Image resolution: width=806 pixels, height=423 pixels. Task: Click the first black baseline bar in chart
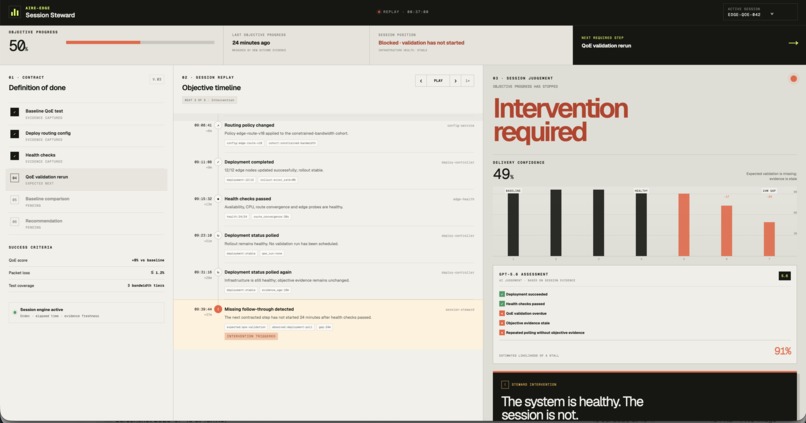coord(513,224)
